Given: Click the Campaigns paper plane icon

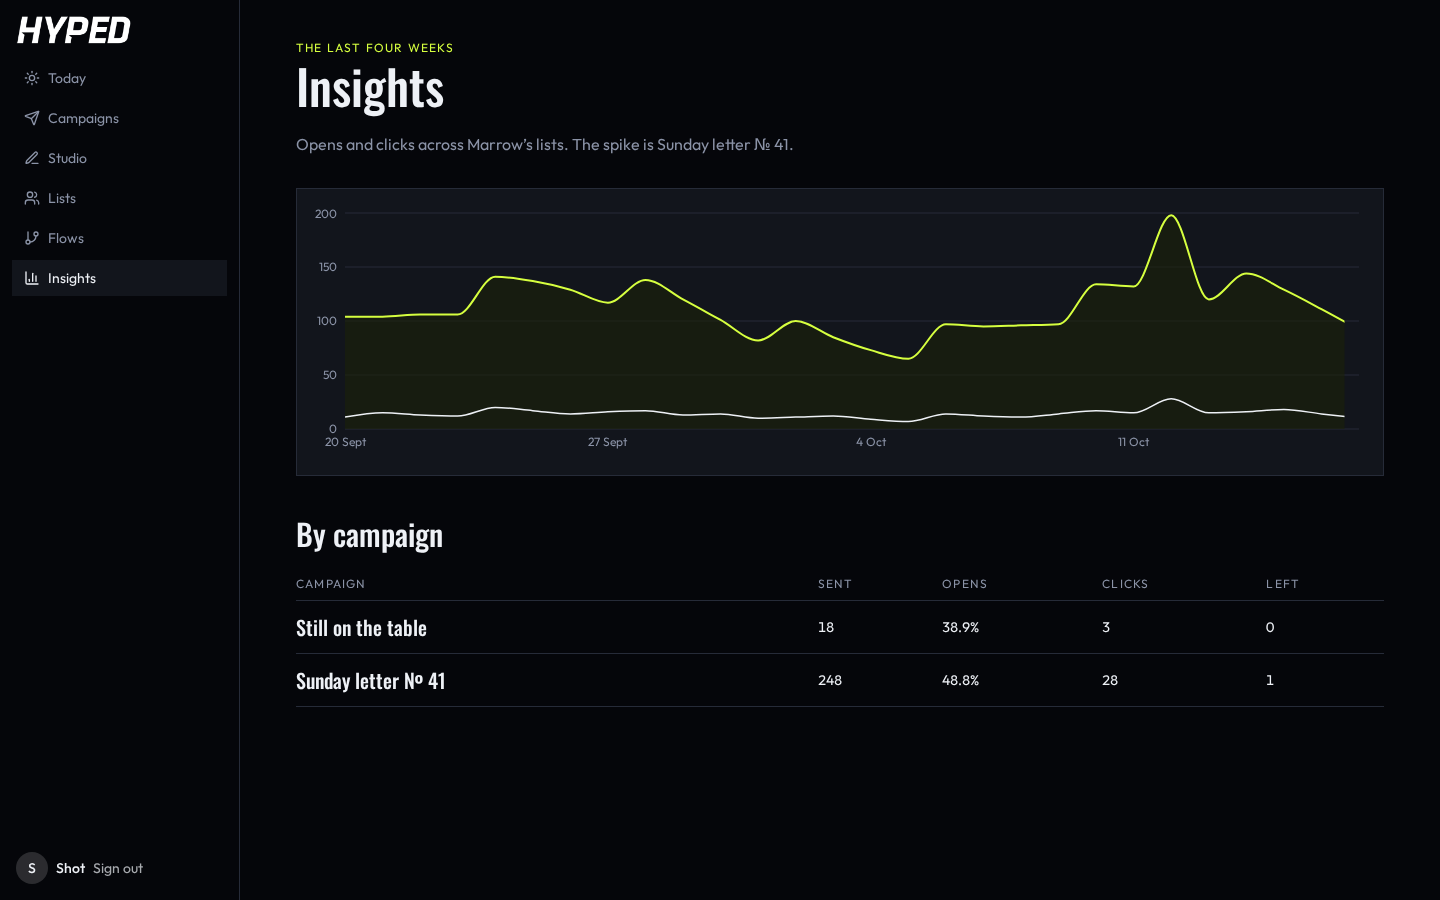Looking at the screenshot, I should 32,118.
